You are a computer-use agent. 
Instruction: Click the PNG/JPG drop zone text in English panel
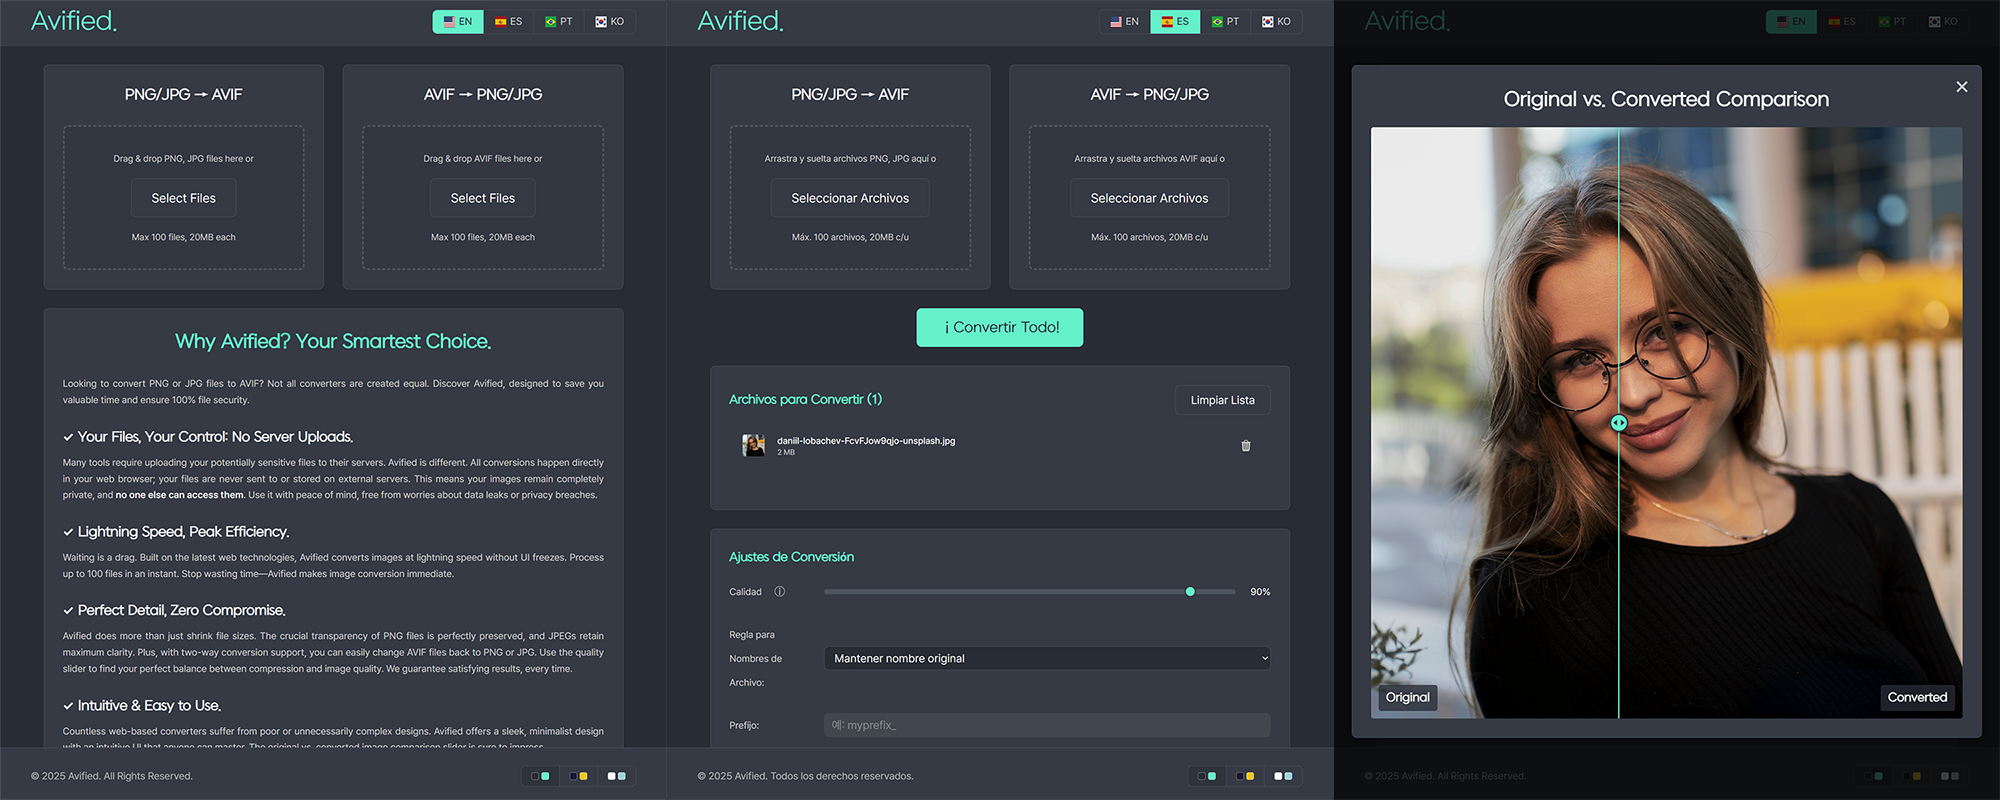pyautogui.click(x=183, y=159)
